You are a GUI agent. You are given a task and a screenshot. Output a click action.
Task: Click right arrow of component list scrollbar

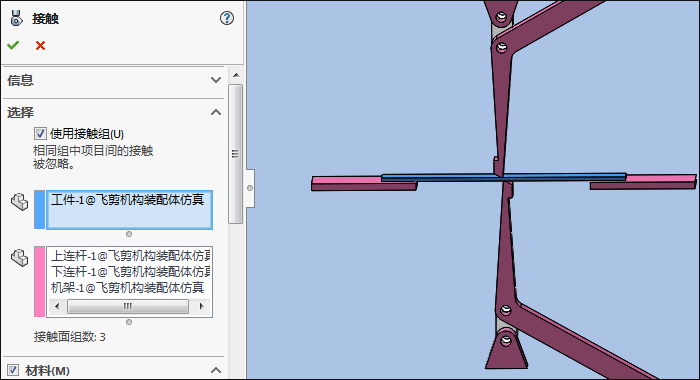(201, 306)
